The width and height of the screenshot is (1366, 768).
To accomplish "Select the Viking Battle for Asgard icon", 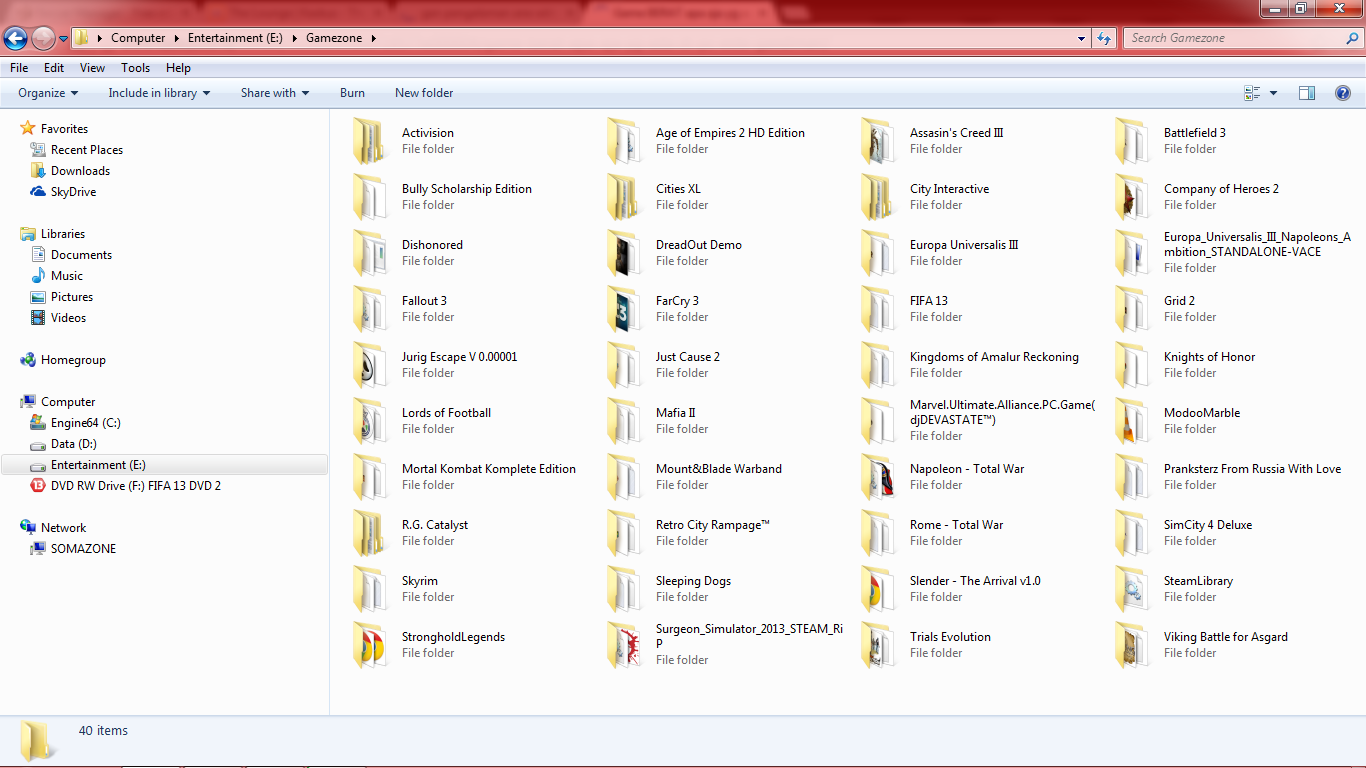I will coord(1132,644).
